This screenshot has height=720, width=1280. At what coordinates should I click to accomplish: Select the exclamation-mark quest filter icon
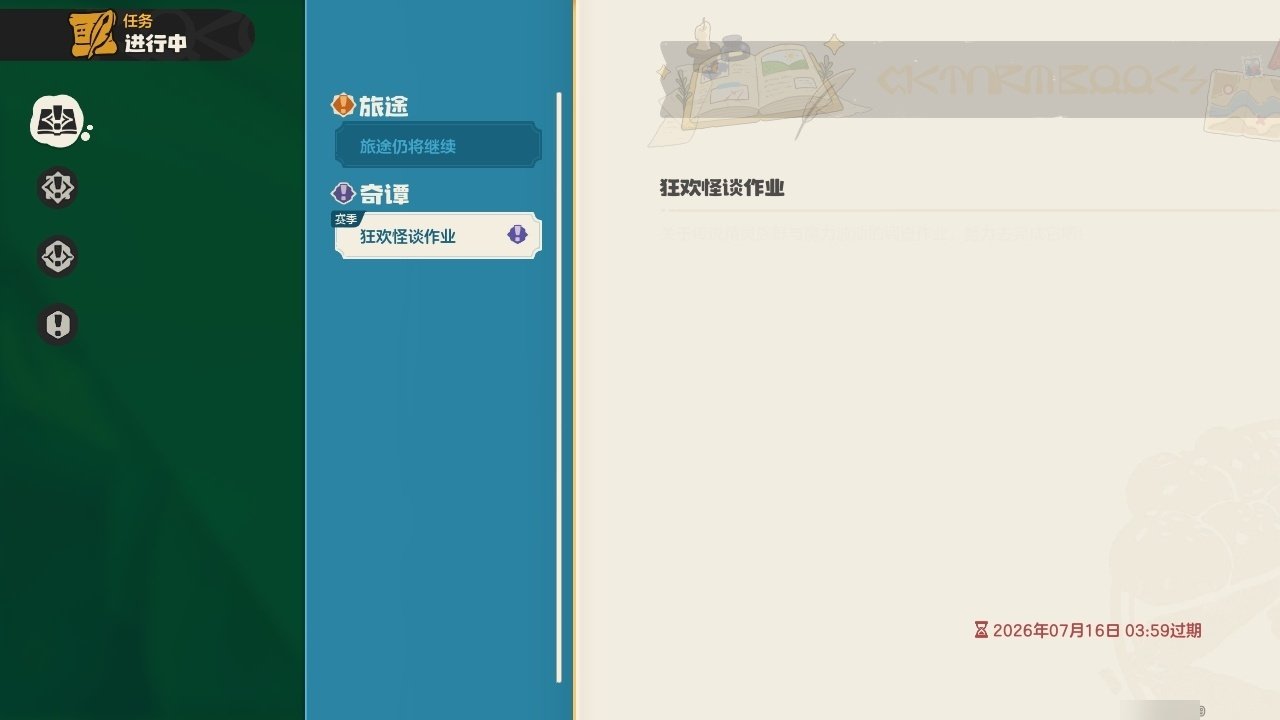point(57,325)
